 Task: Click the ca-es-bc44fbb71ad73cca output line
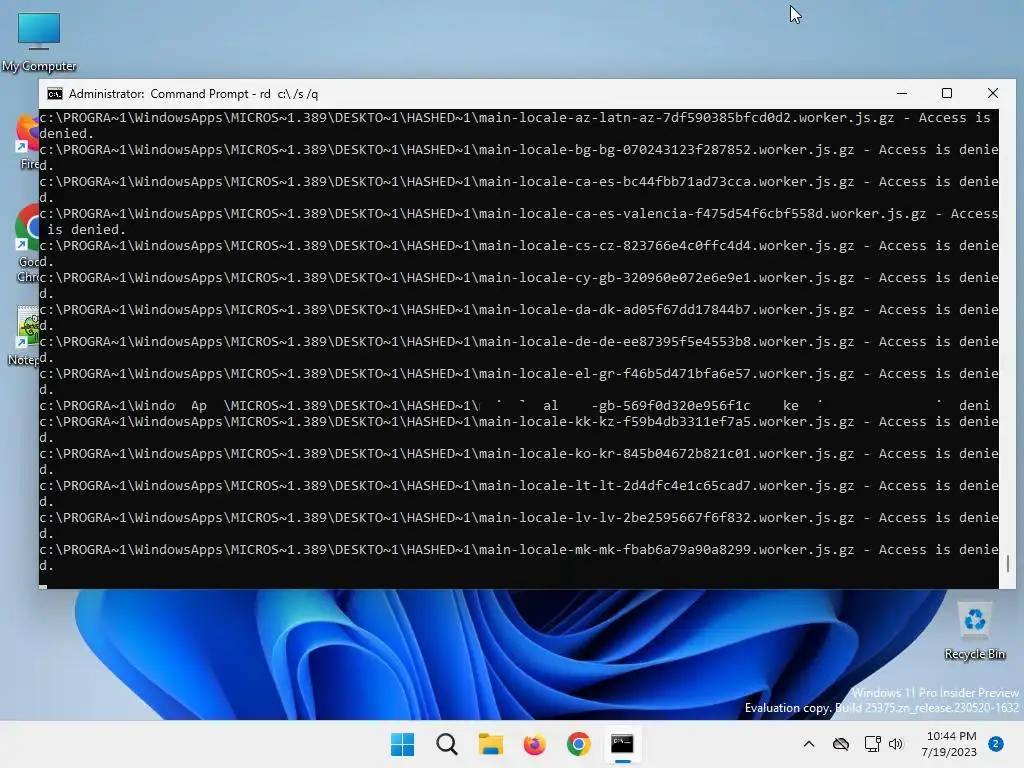pos(519,189)
